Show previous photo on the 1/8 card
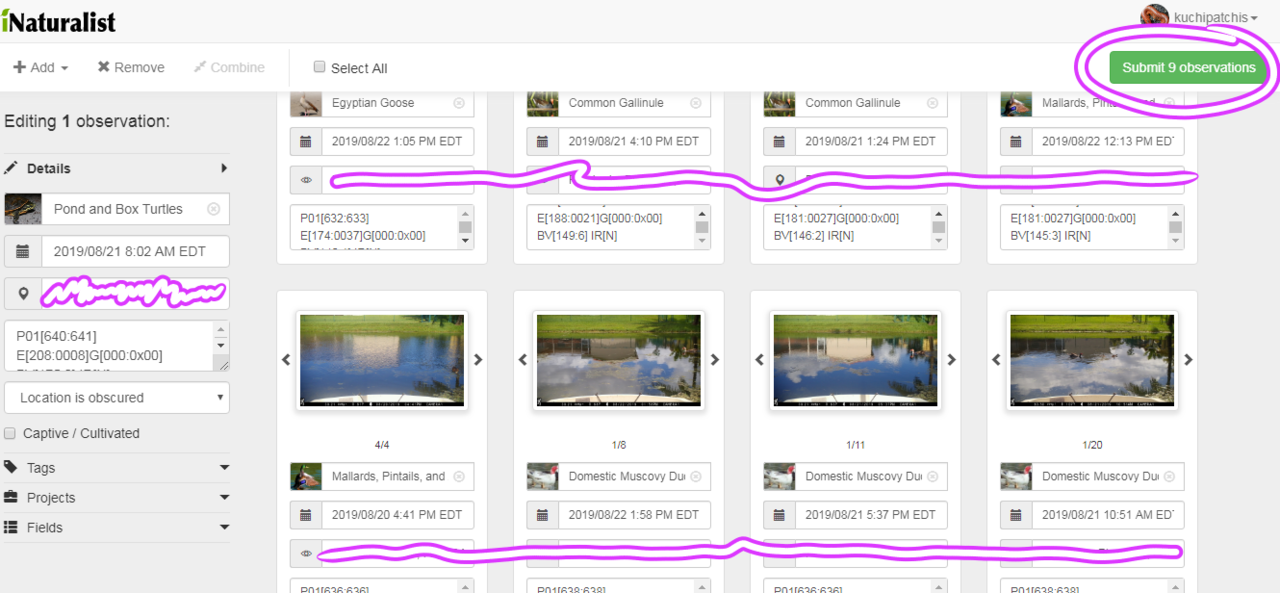 pyautogui.click(x=522, y=360)
